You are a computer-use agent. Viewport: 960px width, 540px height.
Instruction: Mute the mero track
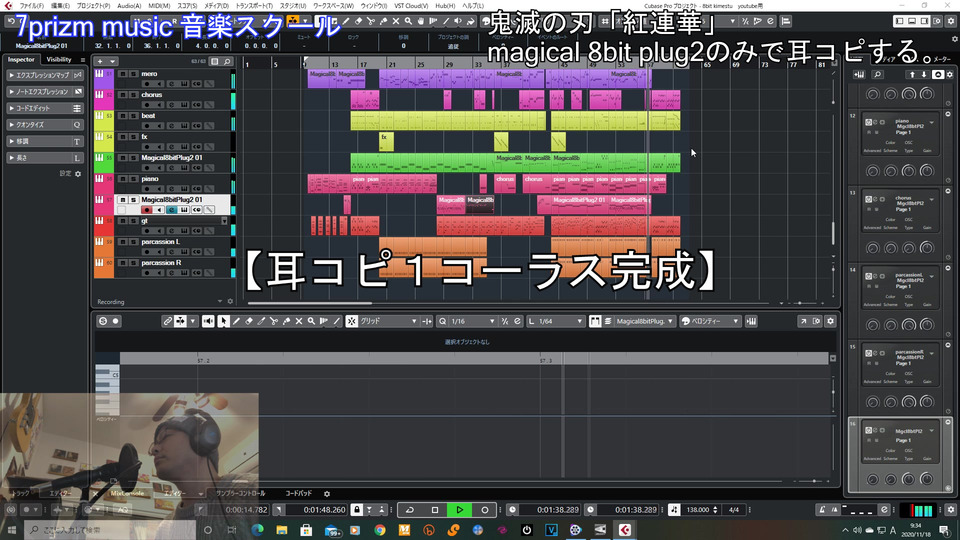(x=122, y=73)
